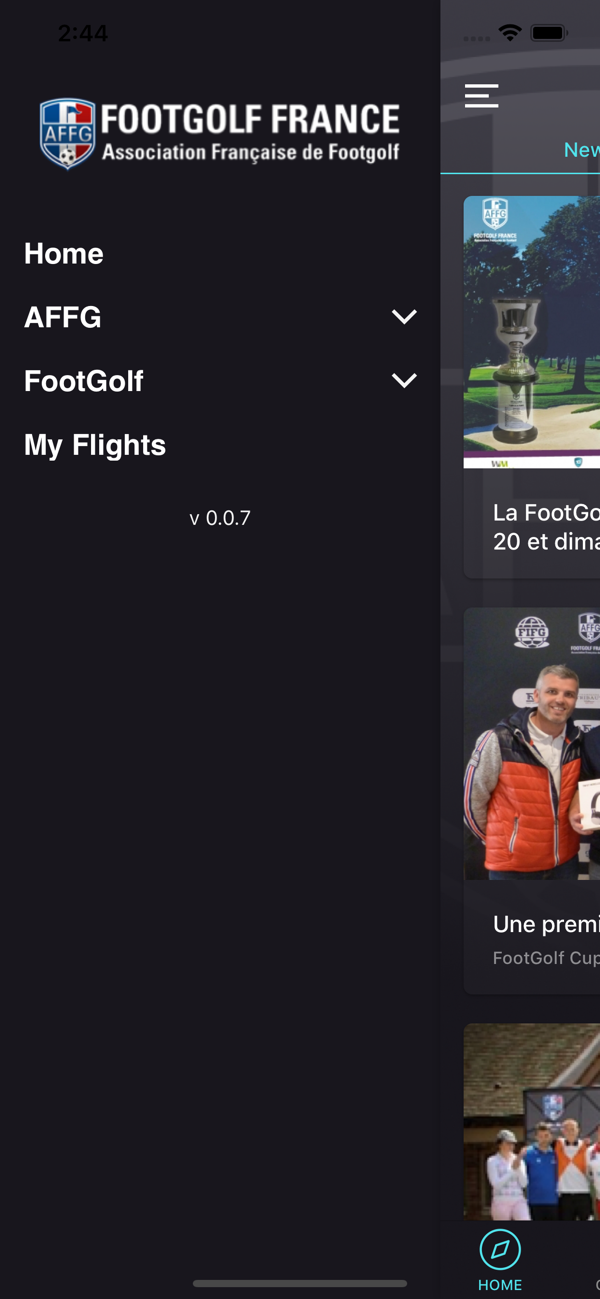Tap the HOME compass icon
This screenshot has height=1299, width=600.
click(x=500, y=1248)
